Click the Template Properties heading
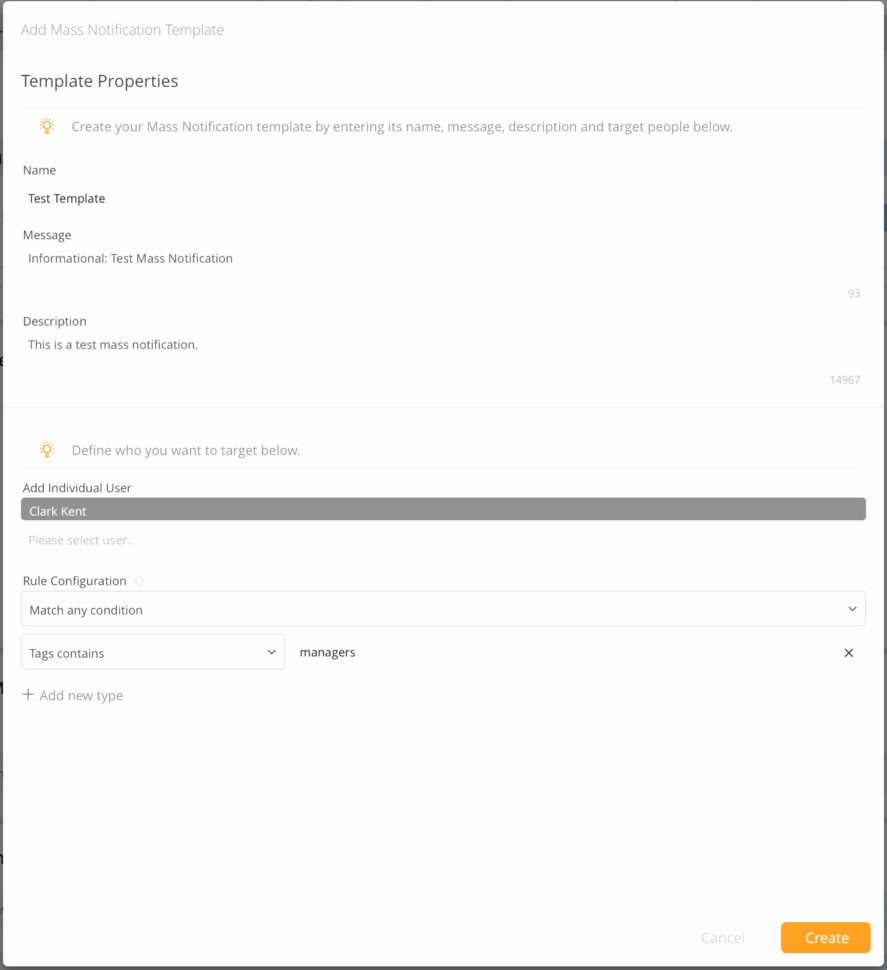887x970 pixels. click(x=99, y=82)
